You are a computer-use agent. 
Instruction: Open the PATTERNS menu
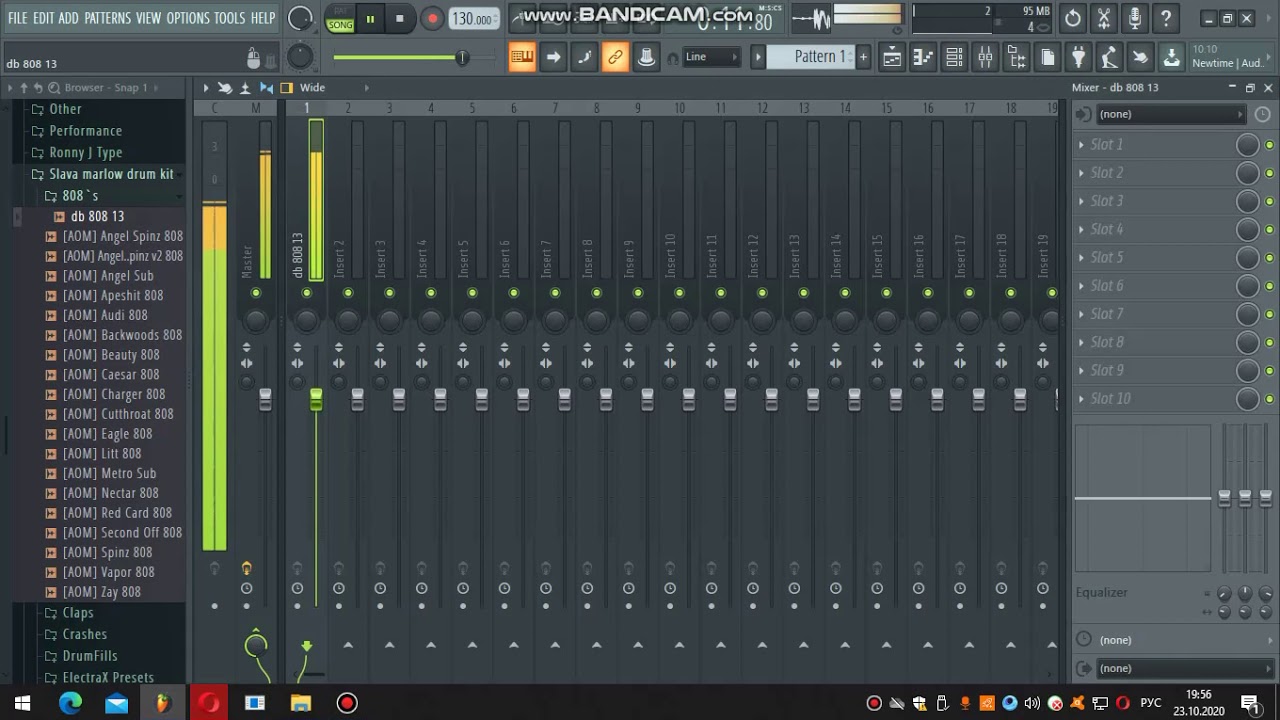107,18
